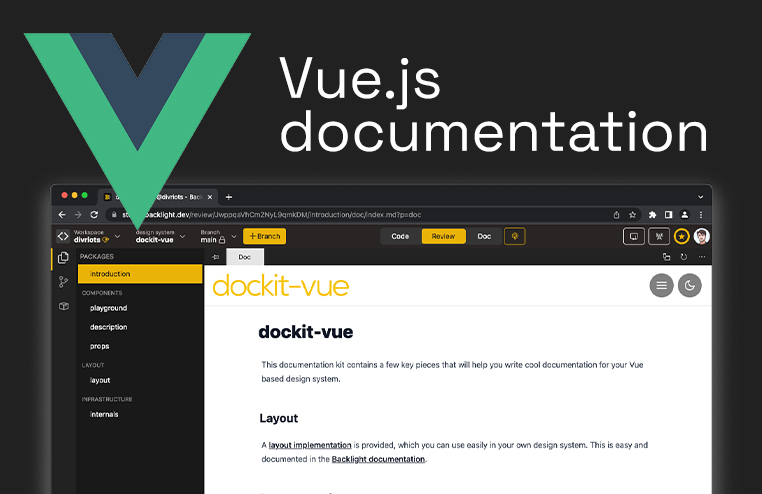762x494 pixels.
Task: Select the Doc tab in preview pane
Action: tap(244, 257)
